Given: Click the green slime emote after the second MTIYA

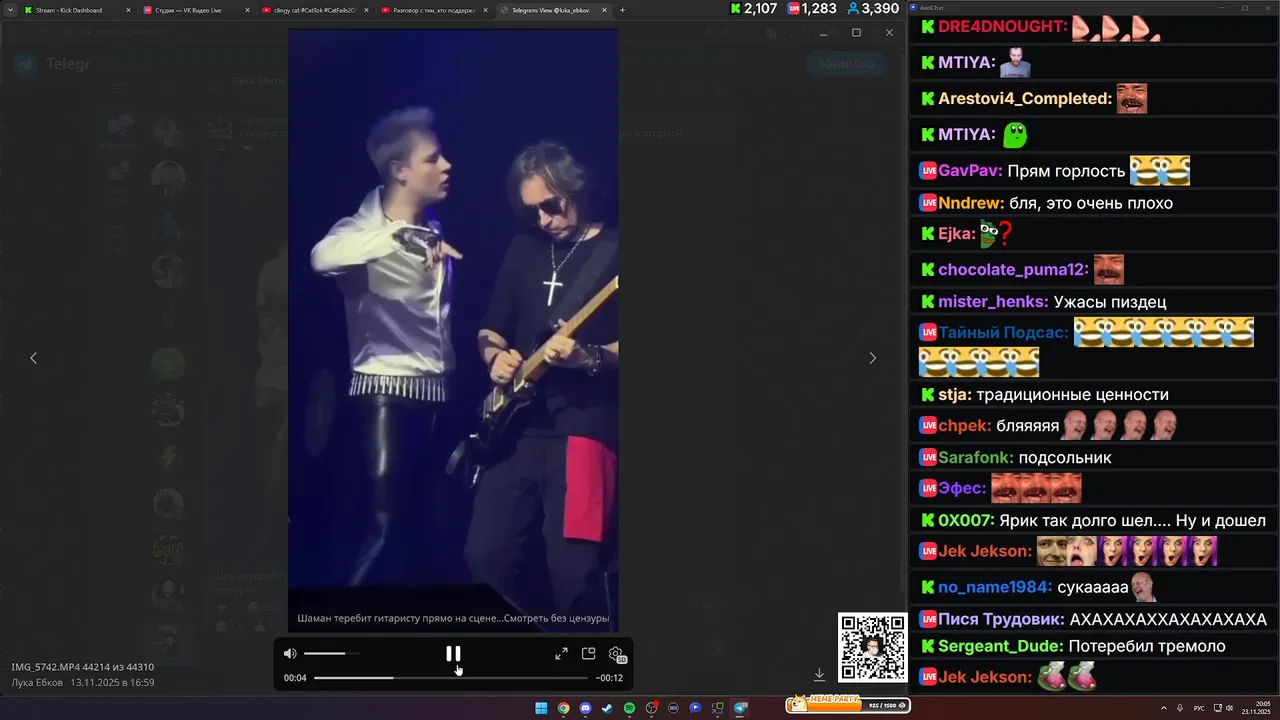Looking at the screenshot, I should tap(1015, 134).
